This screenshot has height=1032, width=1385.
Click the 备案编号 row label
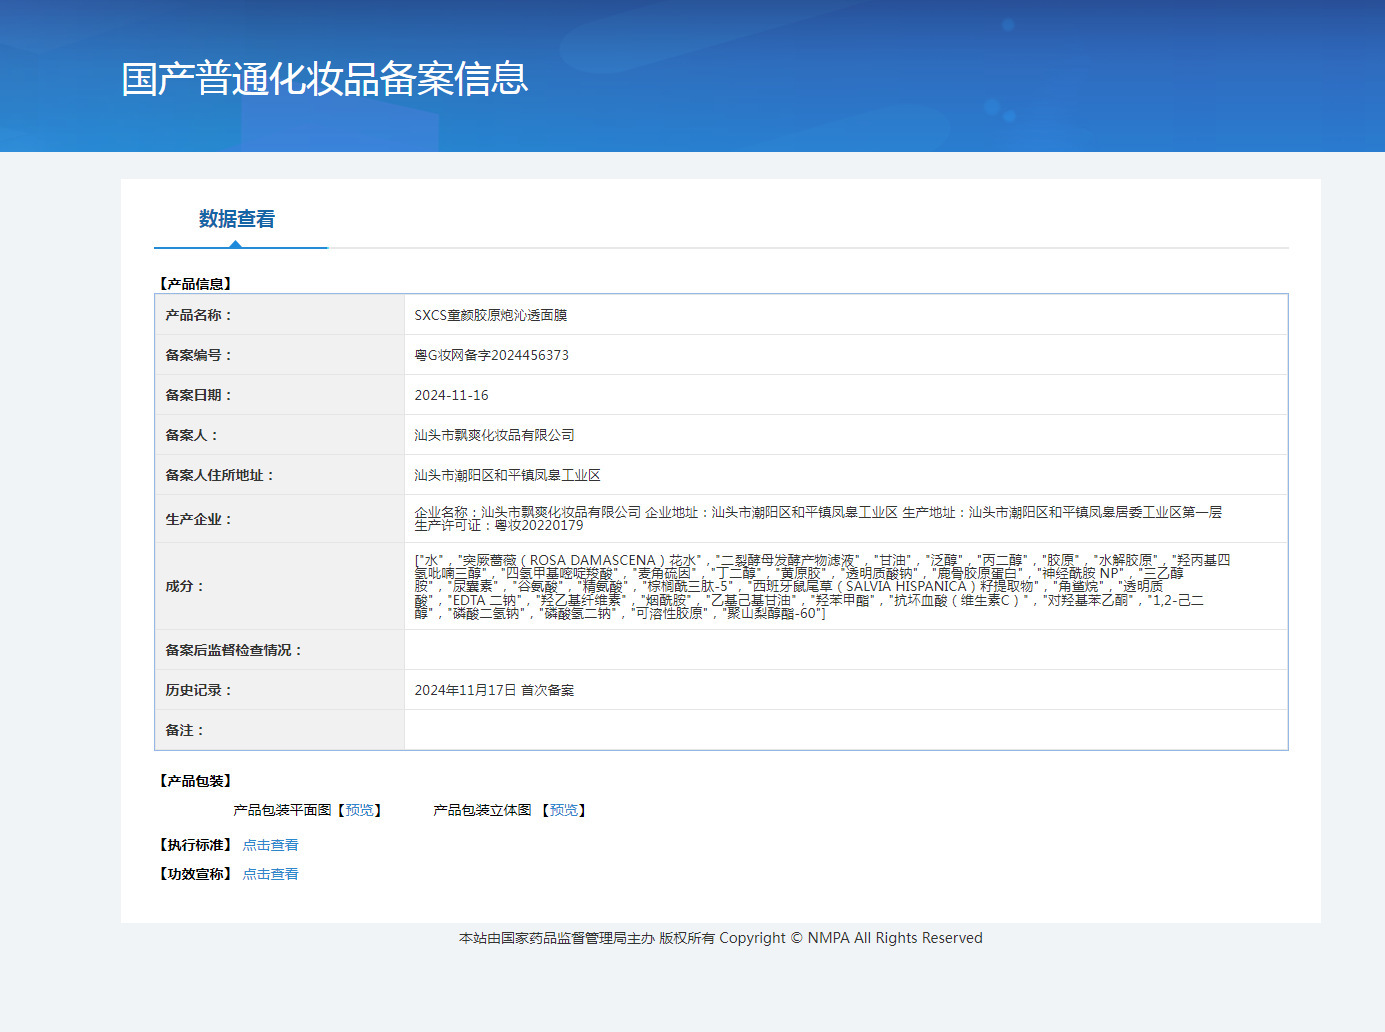tap(199, 355)
